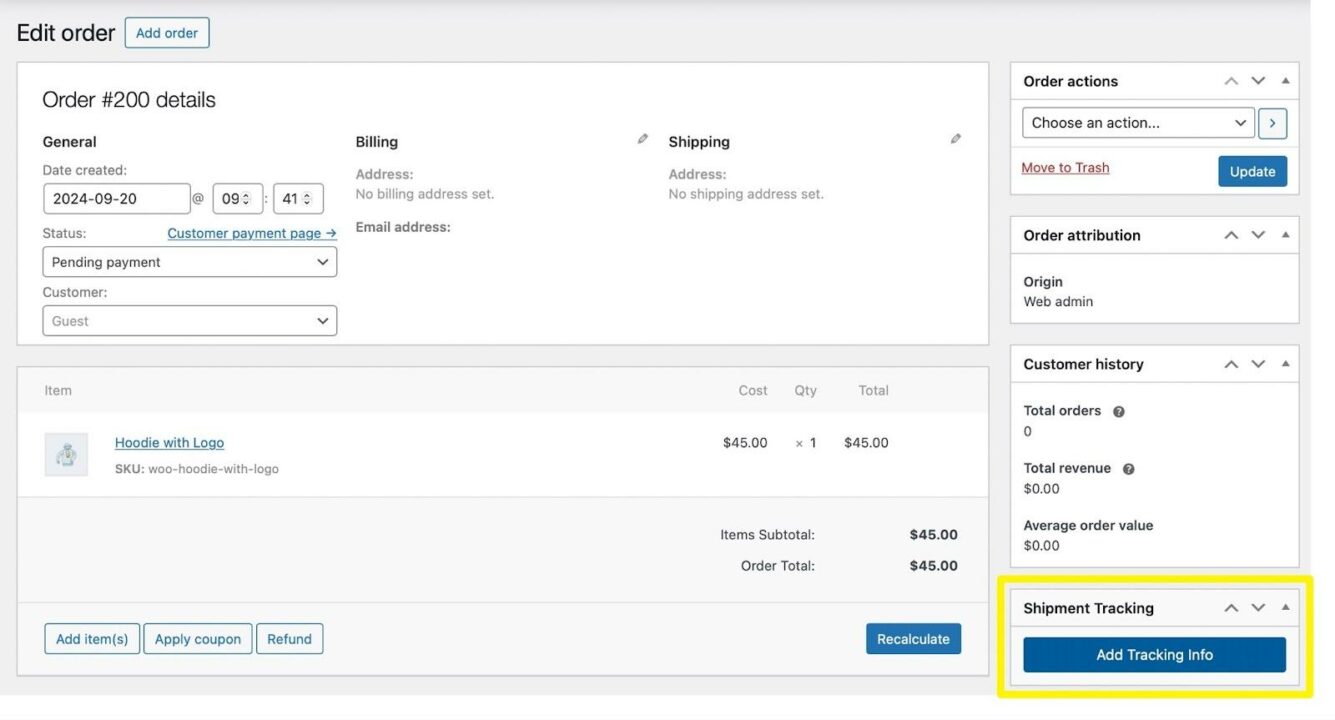
Task: Click the Hoodie with Logo product thumbnail
Action: 66,454
